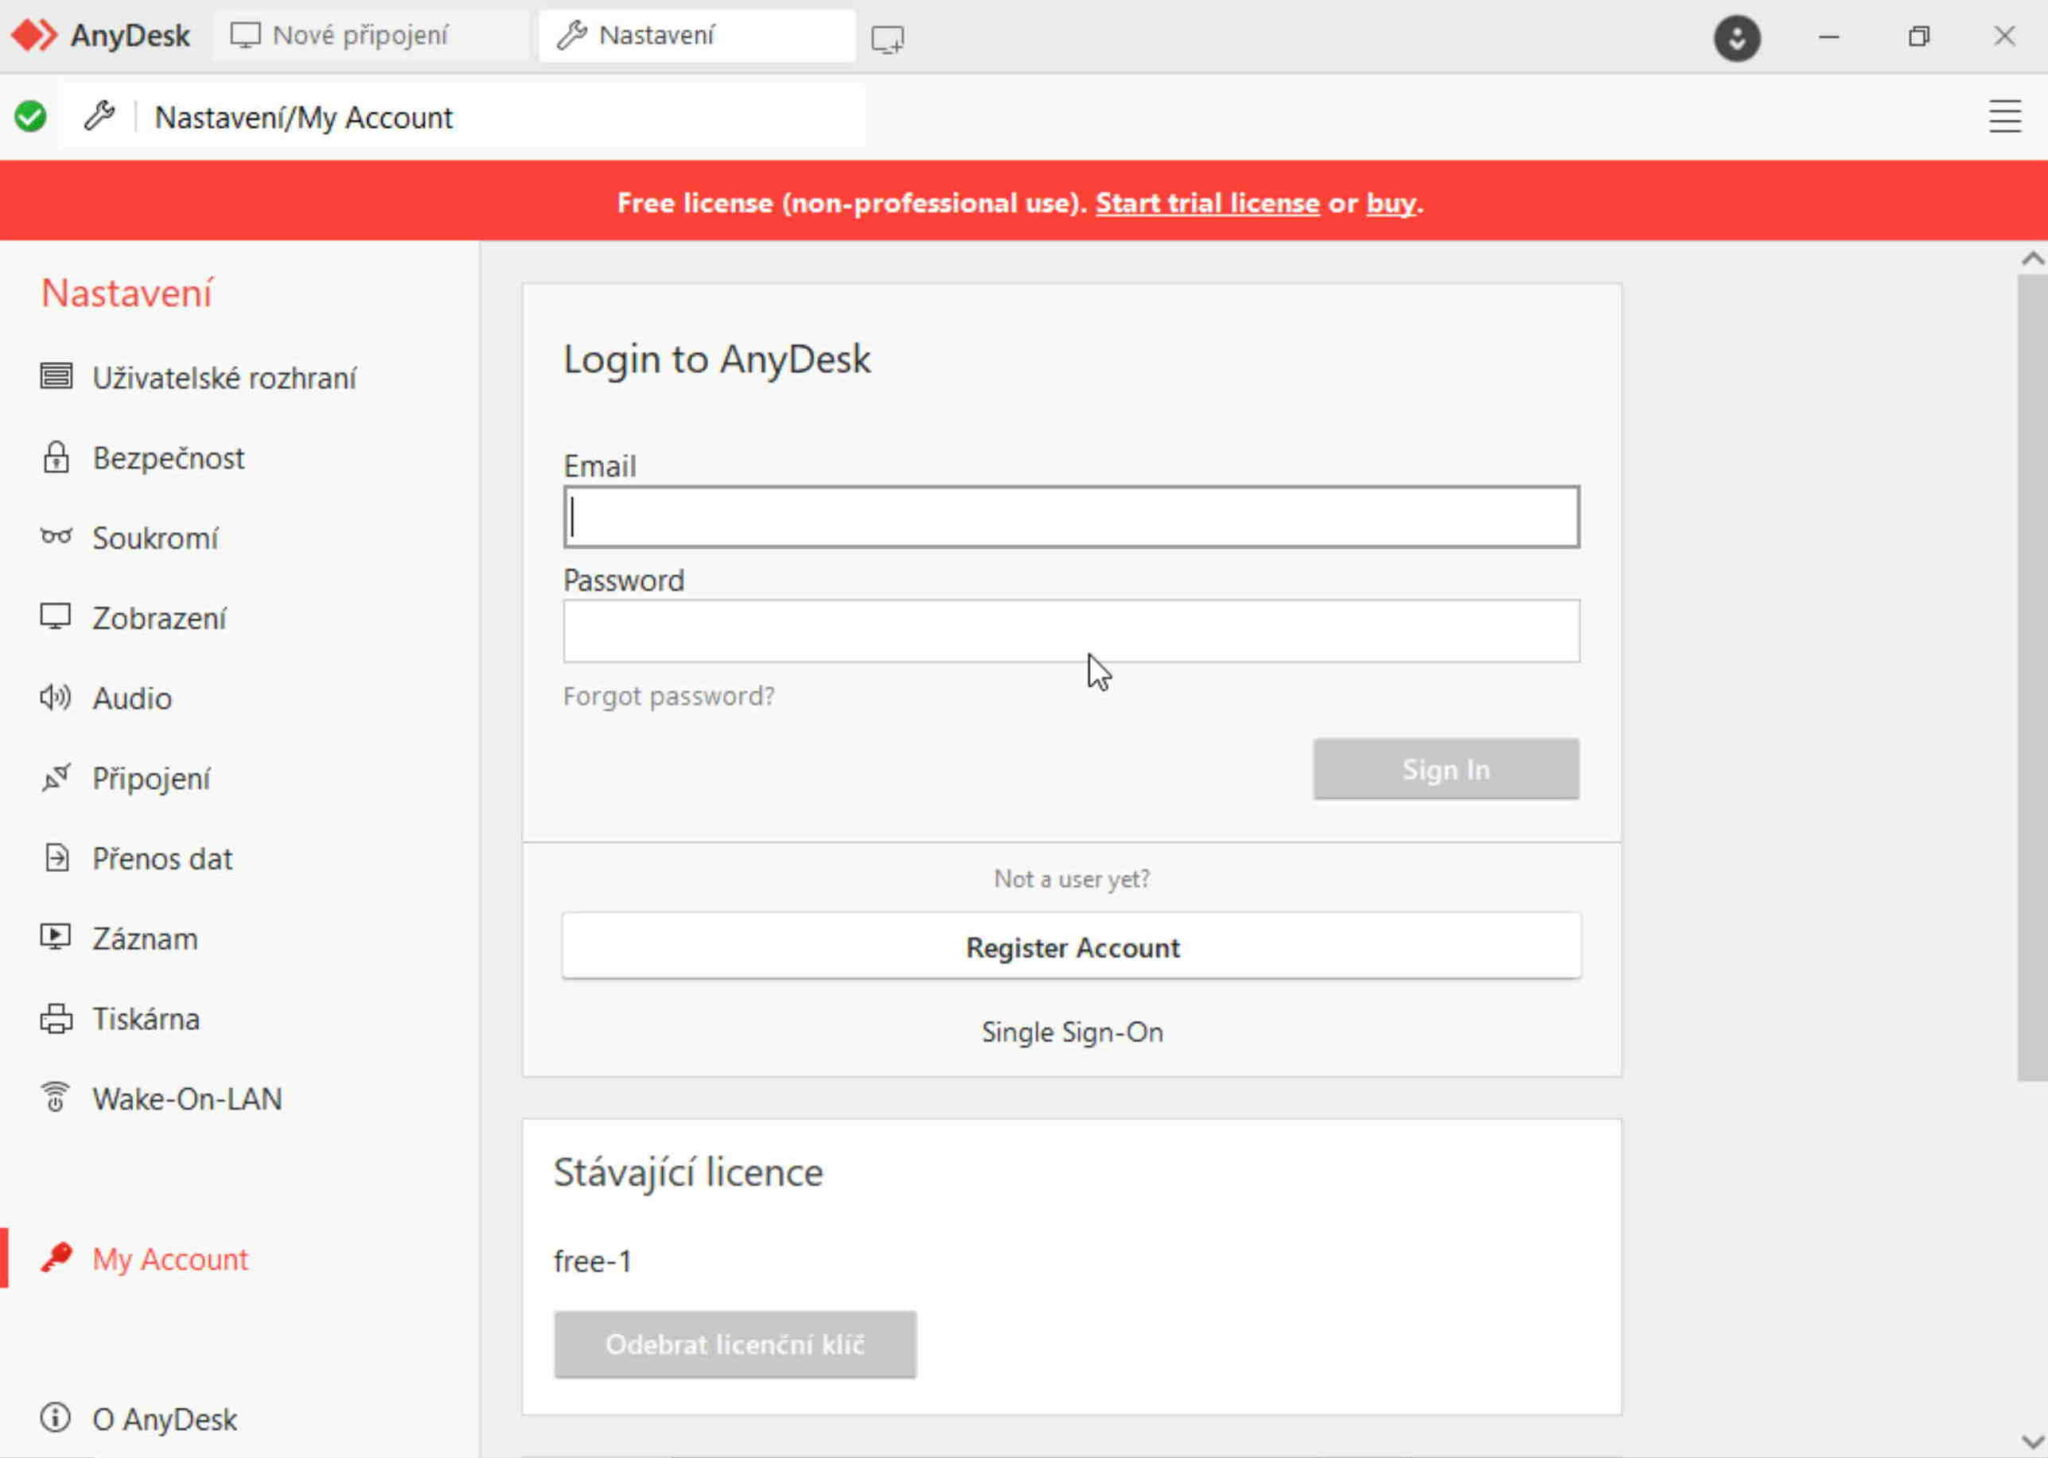This screenshot has height=1458, width=2048.
Task: Select the Bezpečnost padlock icon
Action: click(x=55, y=458)
